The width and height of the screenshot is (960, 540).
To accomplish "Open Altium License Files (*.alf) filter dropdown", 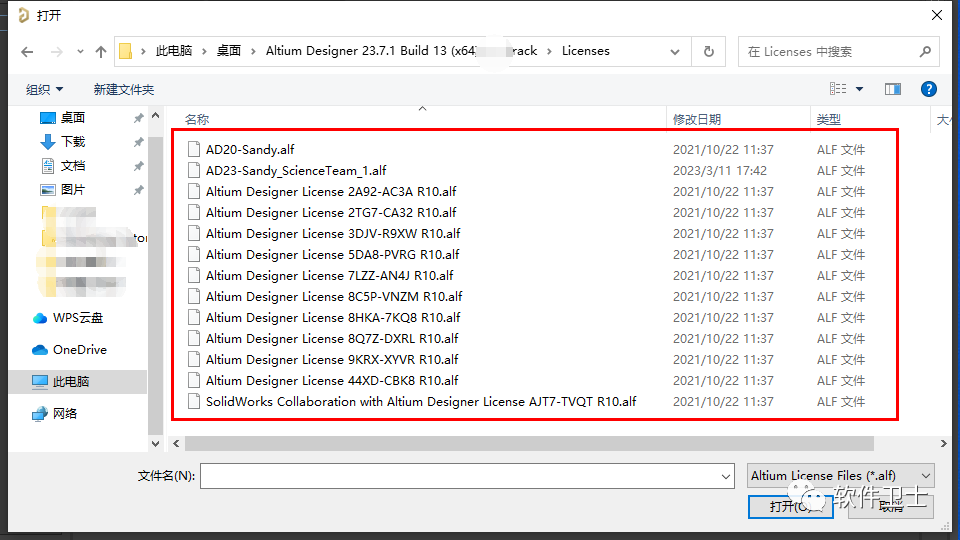I will click(841, 476).
